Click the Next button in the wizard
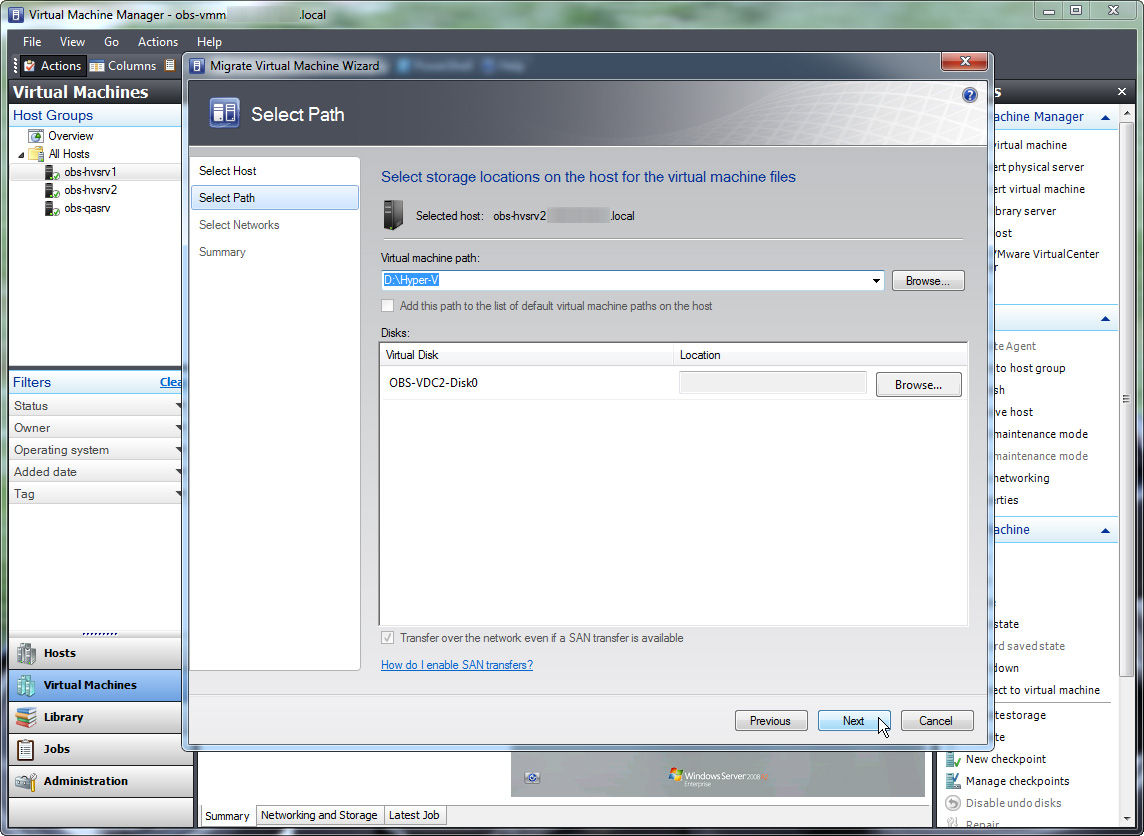 tap(853, 720)
